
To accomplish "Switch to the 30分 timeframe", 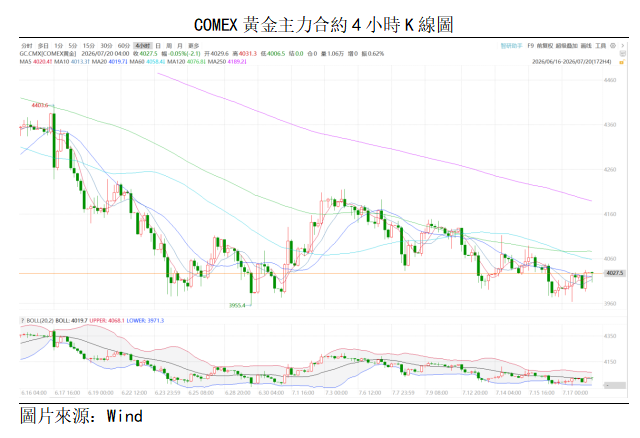I will (106, 46).
